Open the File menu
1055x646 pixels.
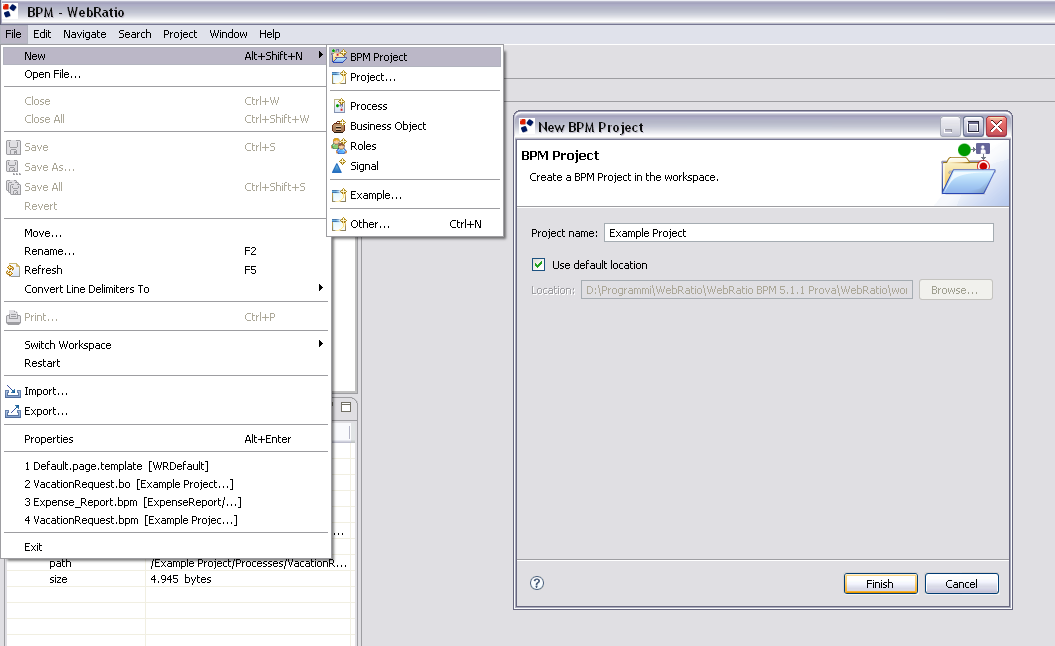pyautogui.click(x=13, y=34)
